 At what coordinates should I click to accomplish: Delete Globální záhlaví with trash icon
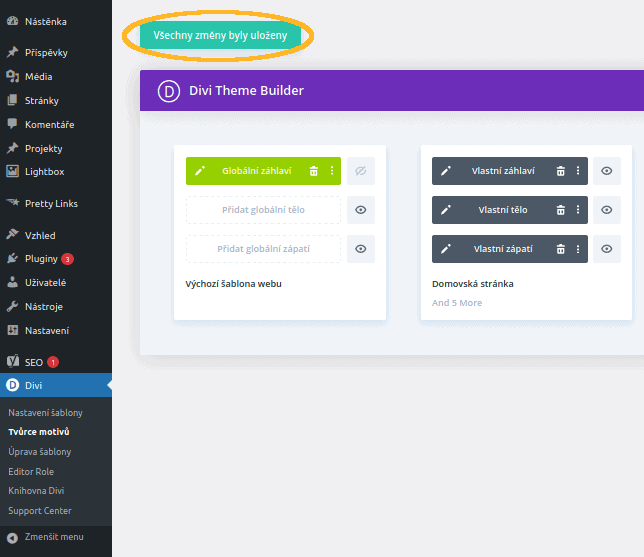pyautogui.click(x=314, y=171)
